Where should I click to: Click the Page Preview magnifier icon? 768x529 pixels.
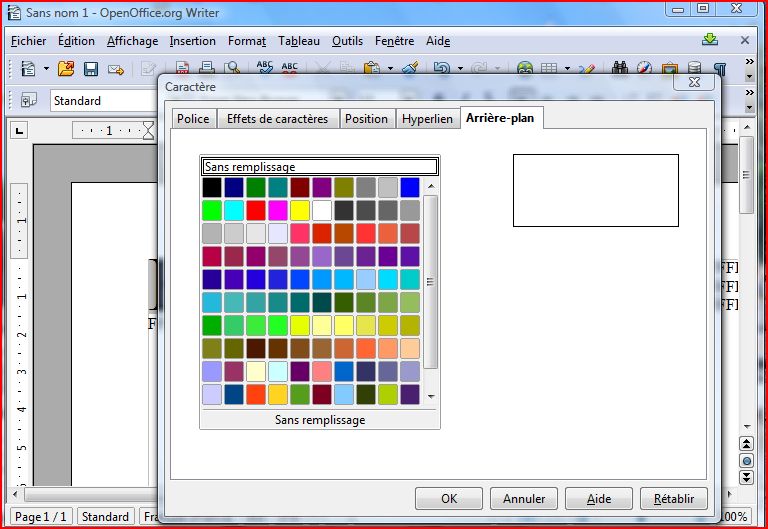231,67
